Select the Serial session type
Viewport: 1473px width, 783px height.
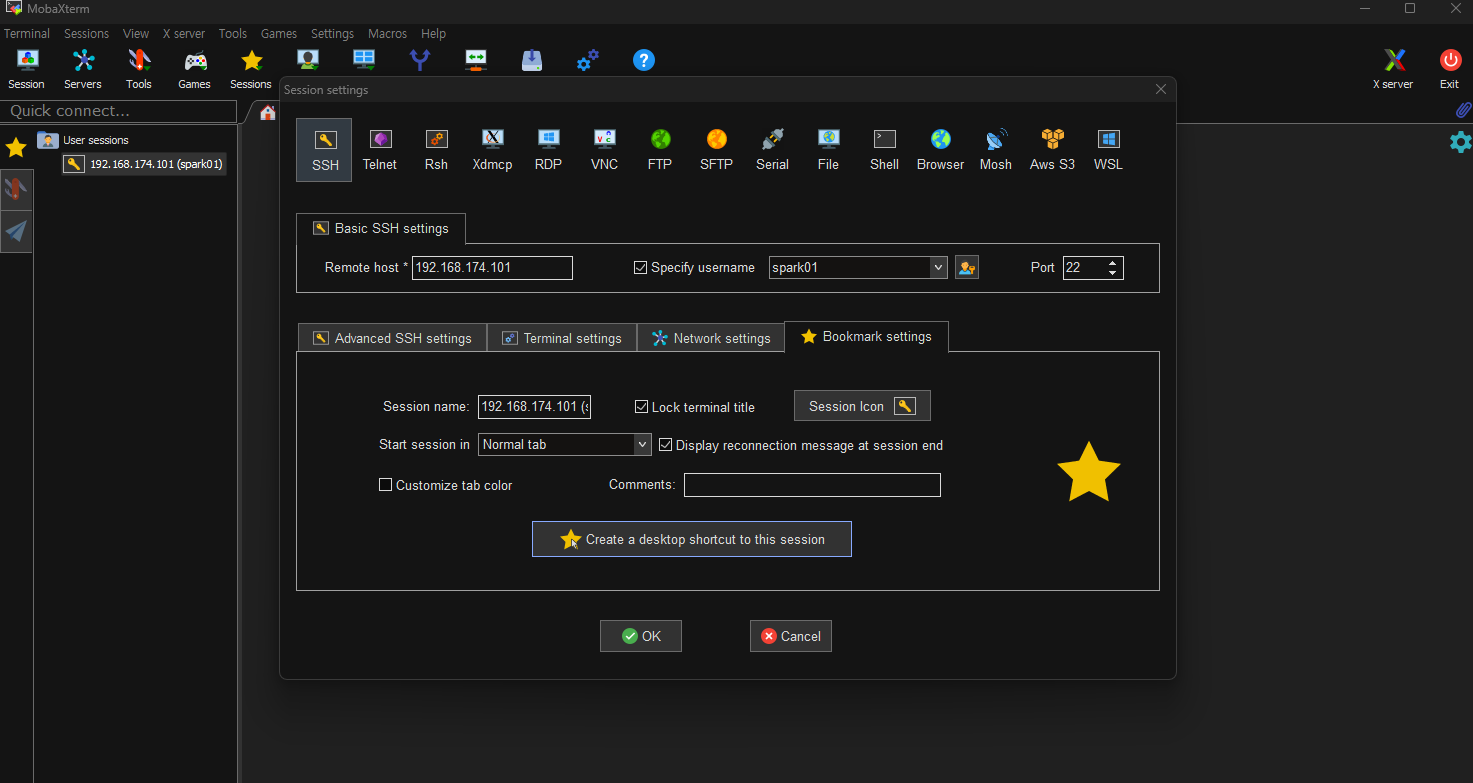(x=772, y=150)
